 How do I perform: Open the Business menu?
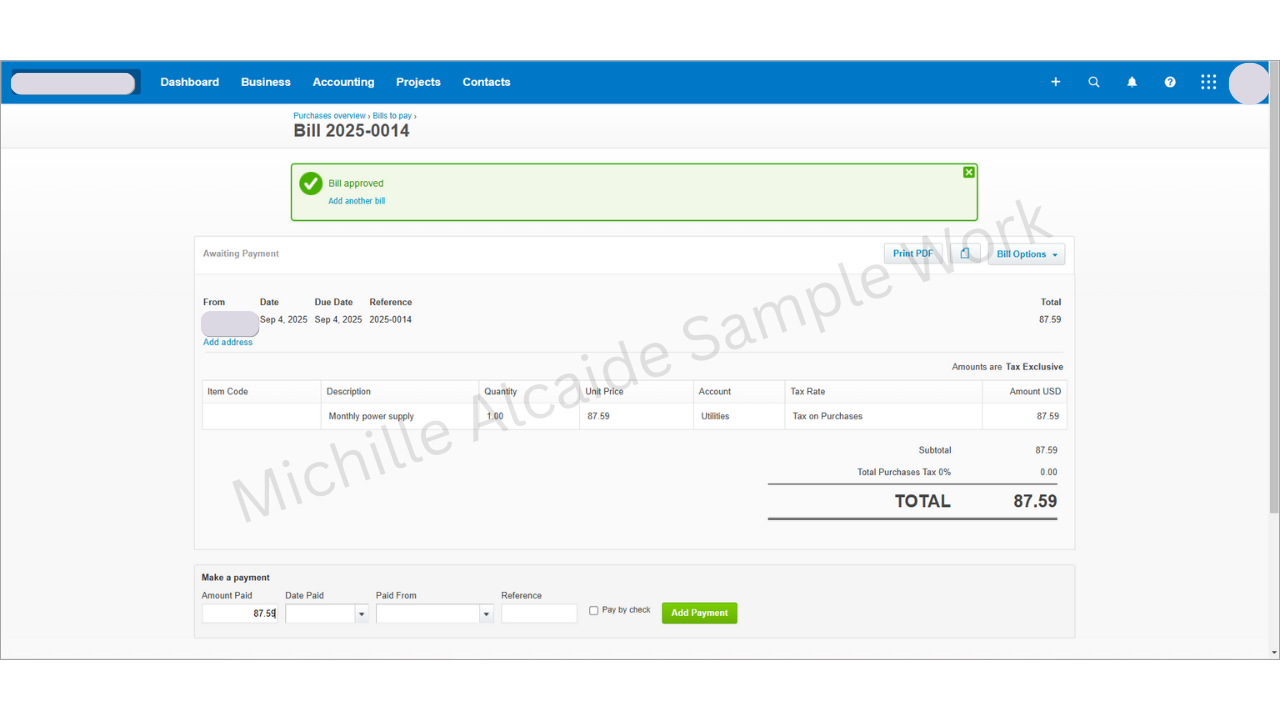pos(266,82)
